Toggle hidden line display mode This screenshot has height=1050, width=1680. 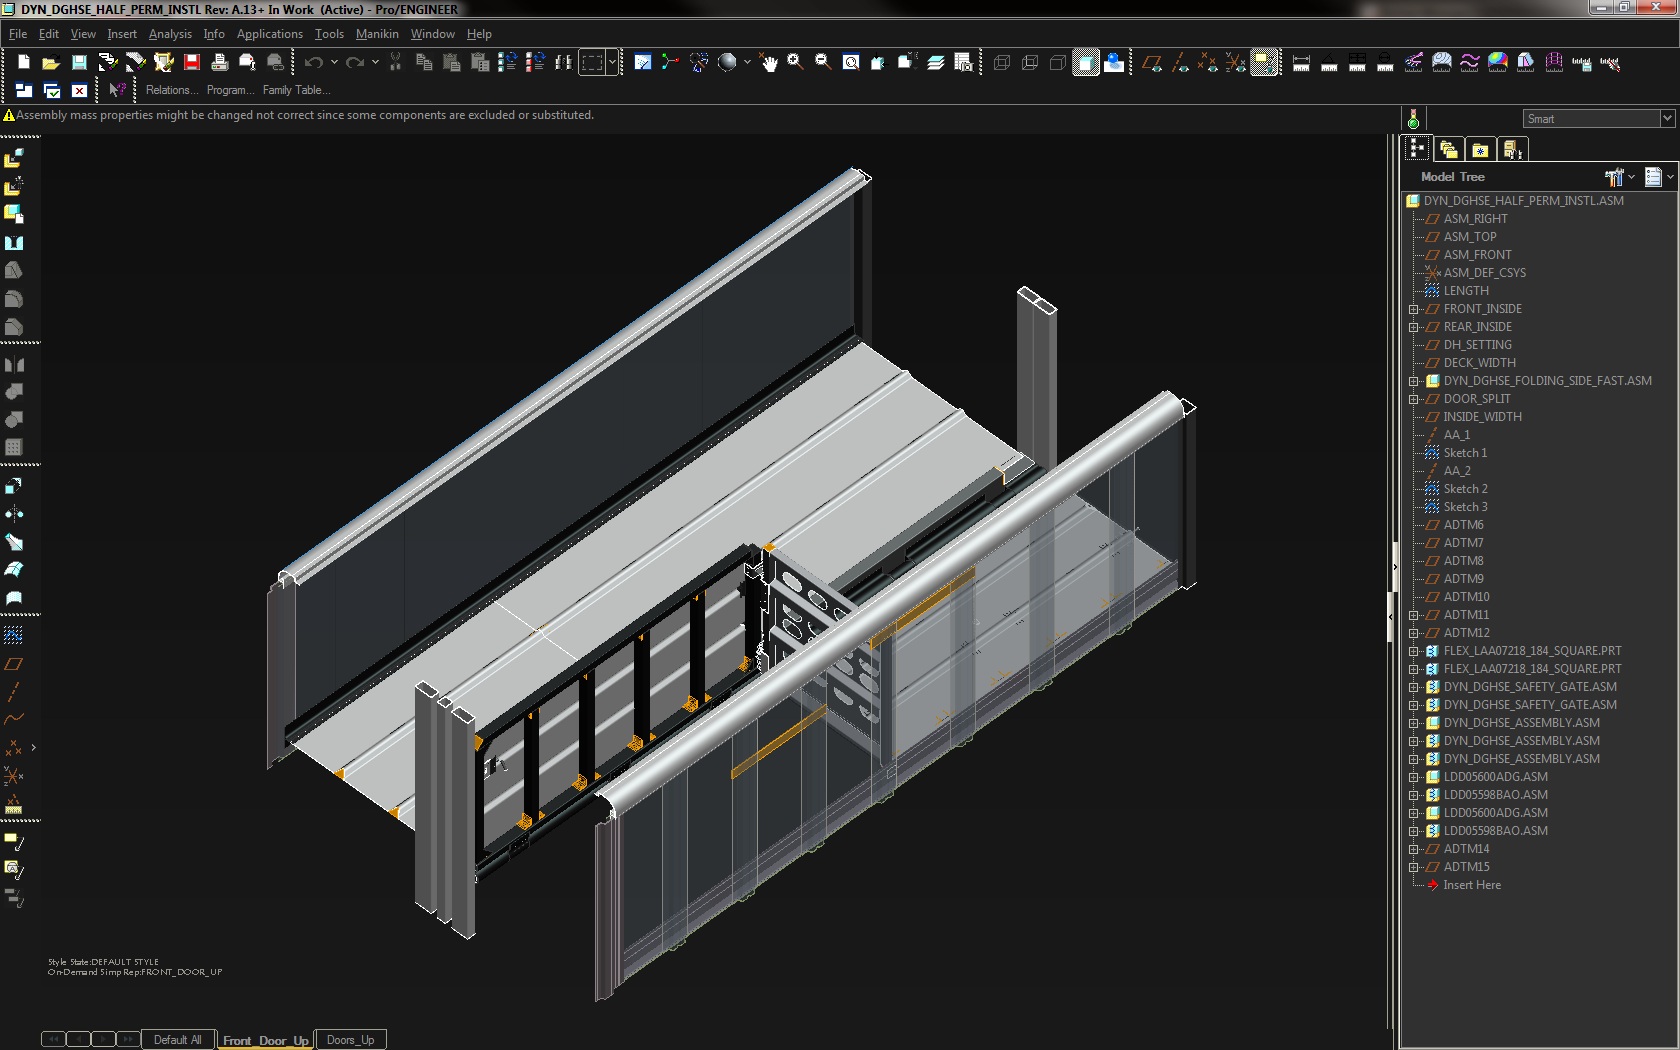1029,62
